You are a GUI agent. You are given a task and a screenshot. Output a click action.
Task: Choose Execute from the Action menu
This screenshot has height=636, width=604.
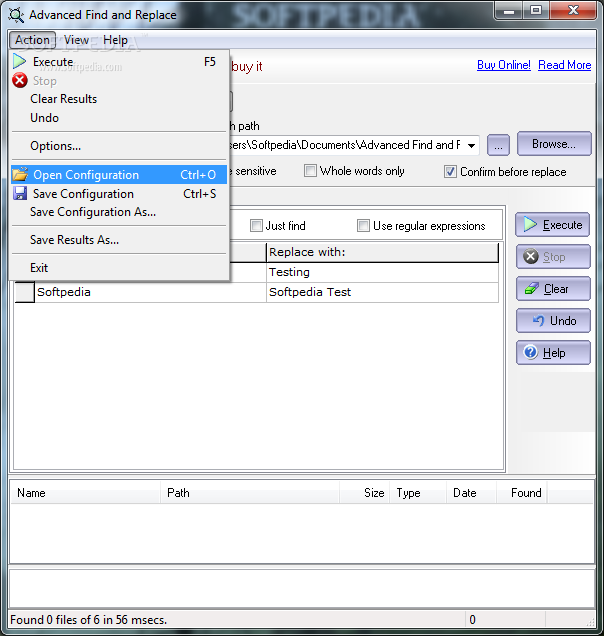(119, 62)
